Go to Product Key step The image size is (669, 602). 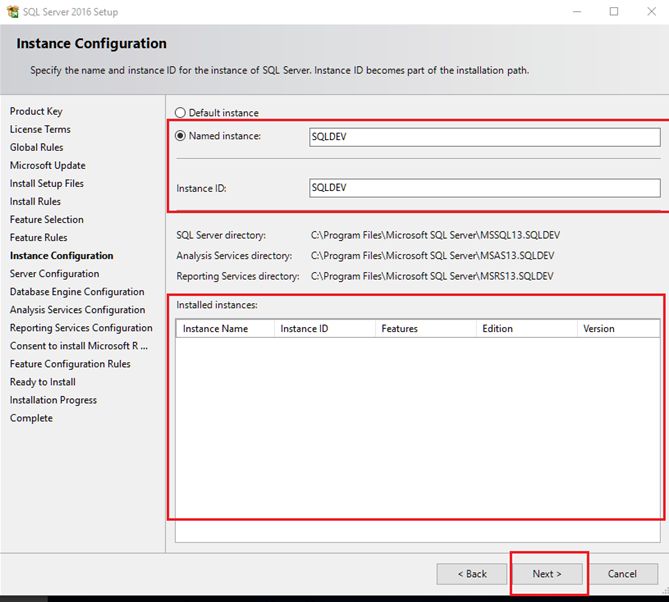[x=36, y=111]
